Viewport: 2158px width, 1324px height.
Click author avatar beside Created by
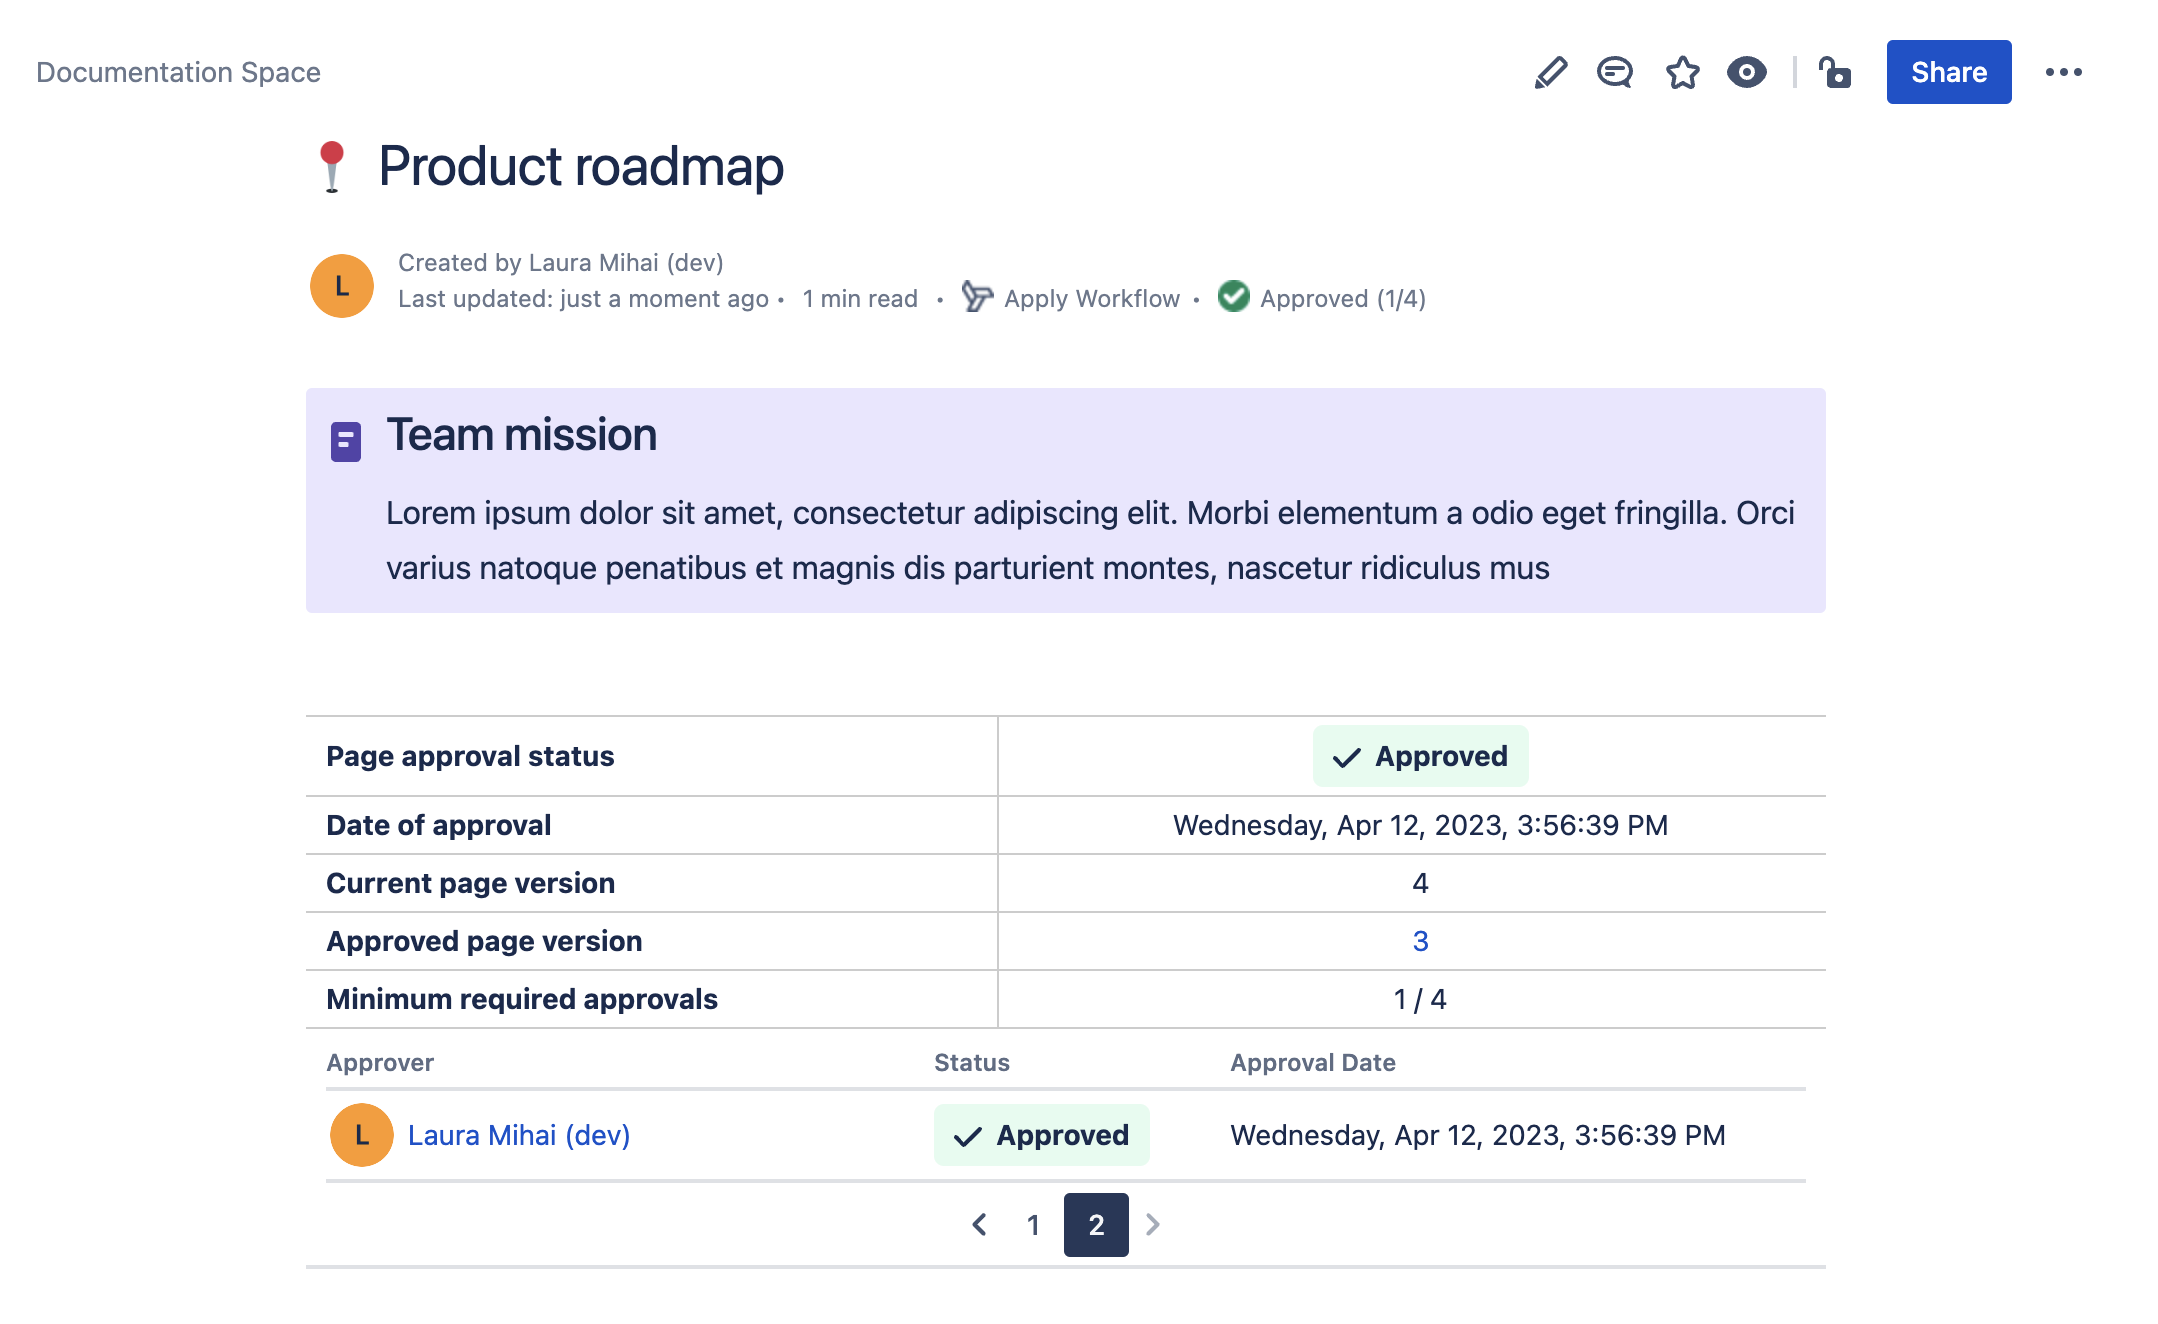tap(342, 286)
